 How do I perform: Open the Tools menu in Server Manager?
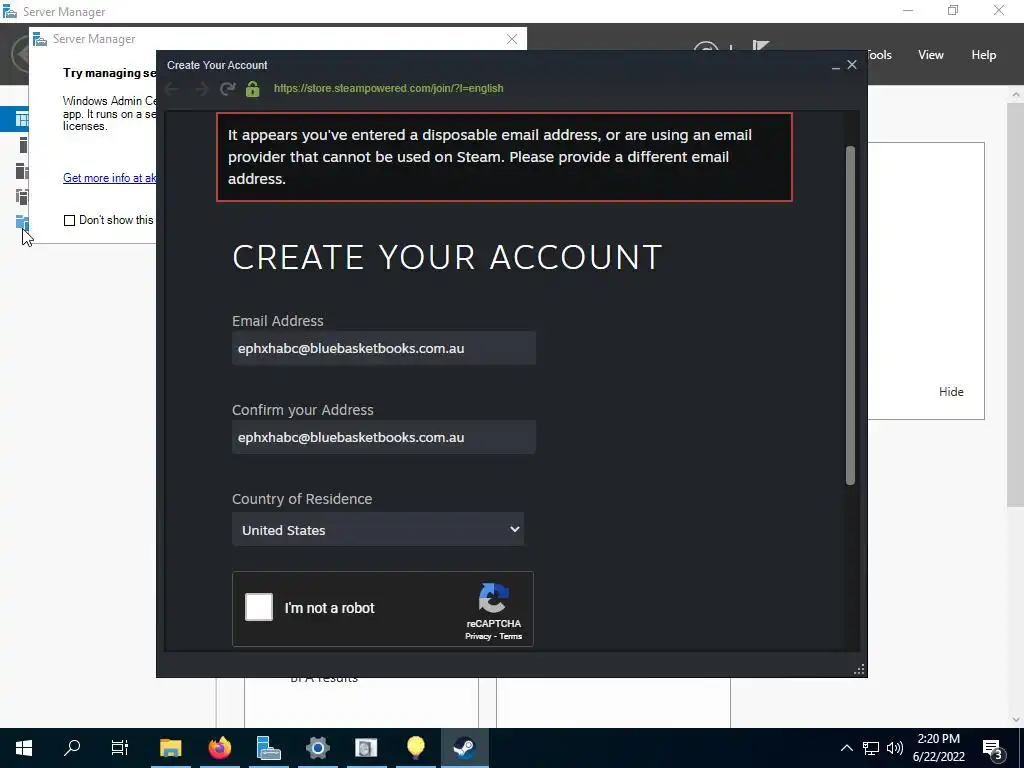(x=879, y=55)
